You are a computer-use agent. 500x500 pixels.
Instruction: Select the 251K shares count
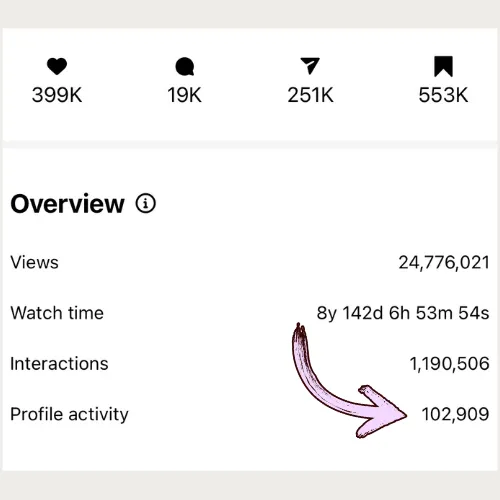(310, 95)
